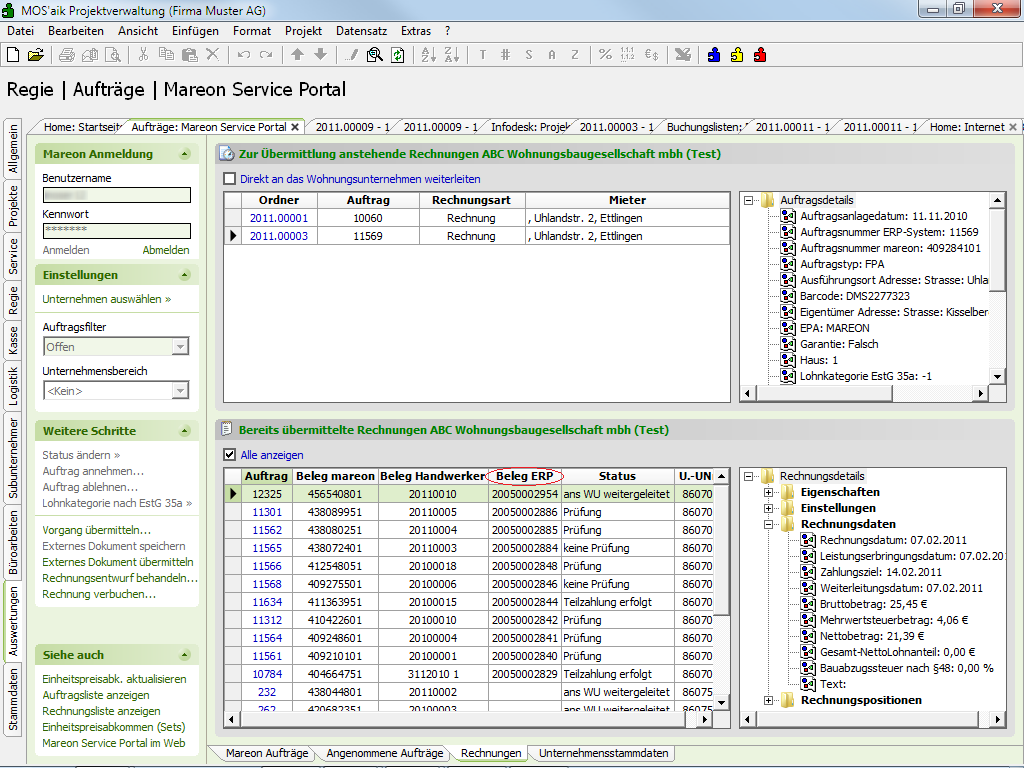Expand the Eigenschaften tree node
The image size is (1024, 768).
(768, 492)
